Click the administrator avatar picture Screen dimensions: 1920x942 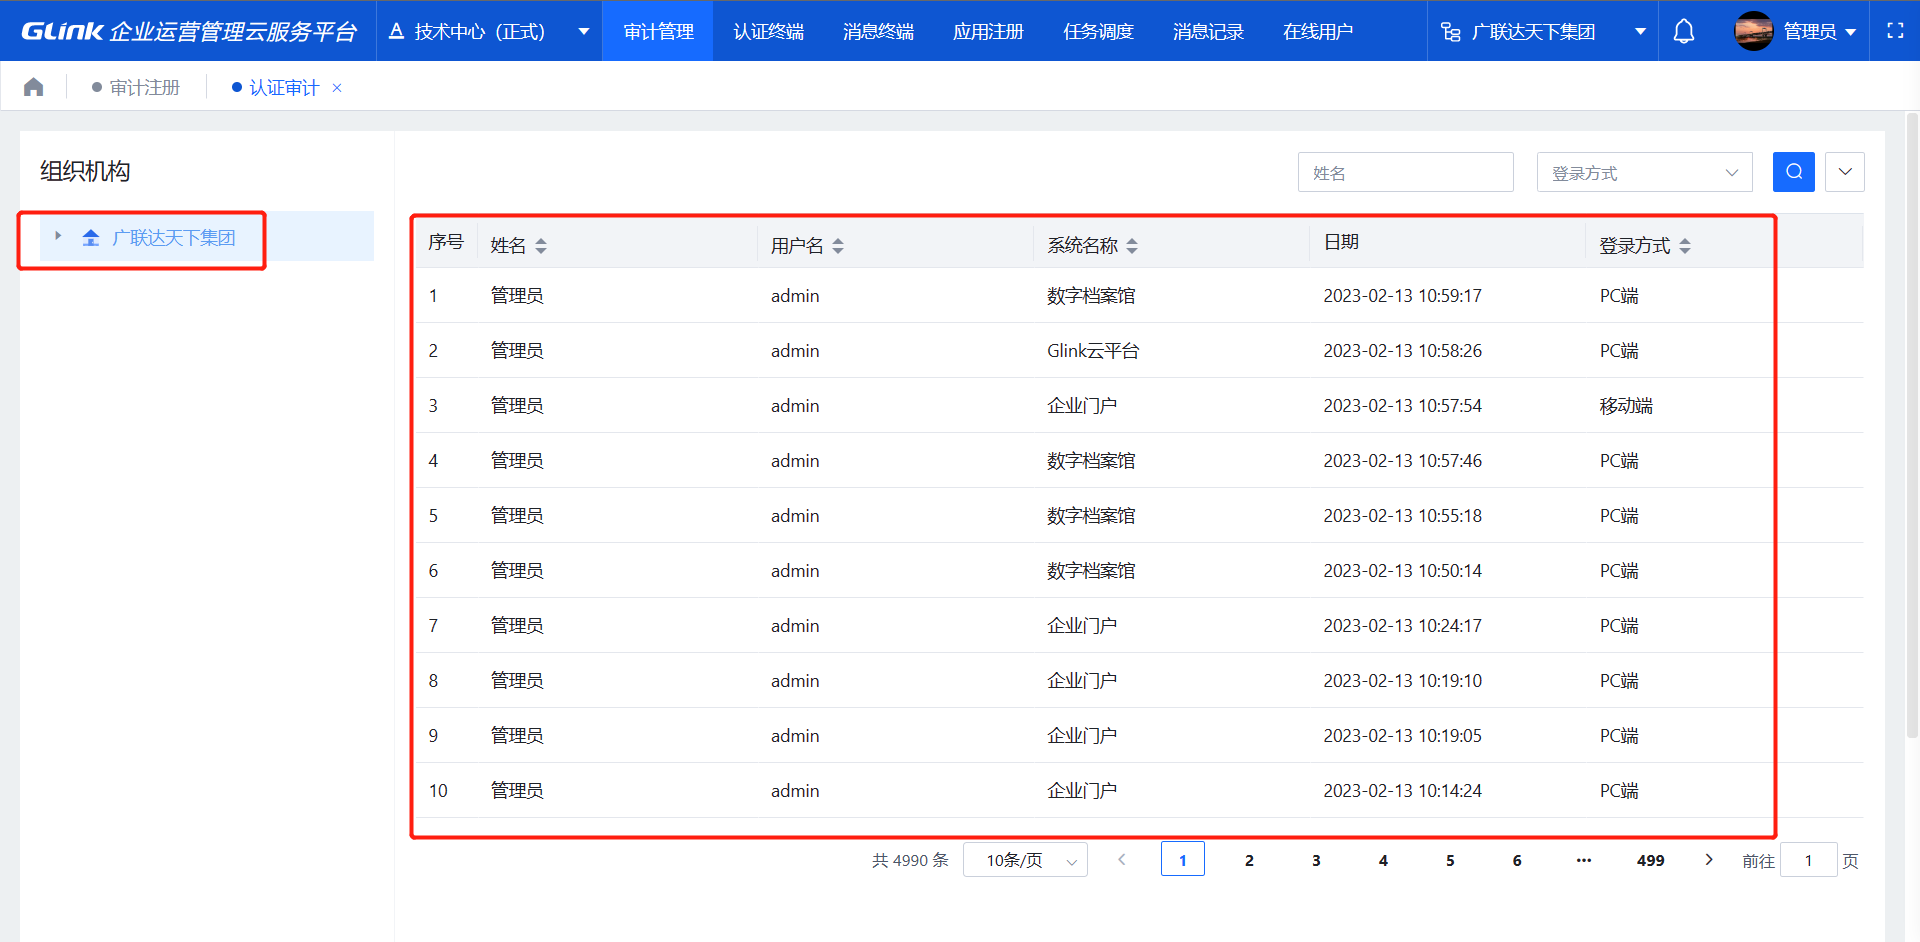pos(1754,31)
